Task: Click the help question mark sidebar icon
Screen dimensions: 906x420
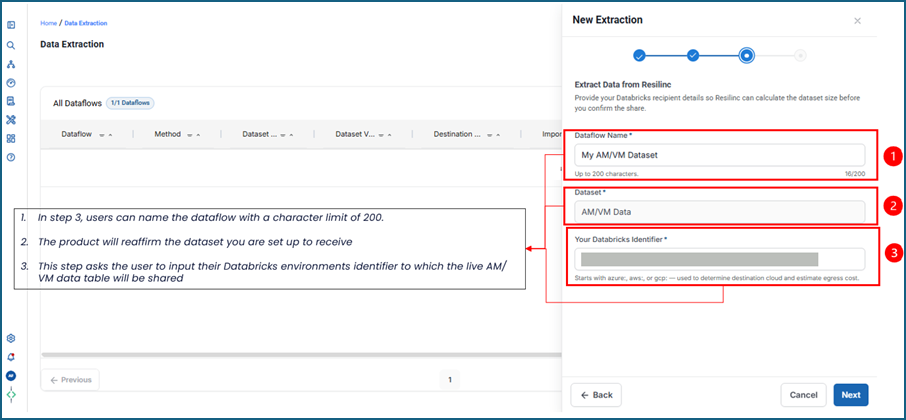Action: coord(10,157)
